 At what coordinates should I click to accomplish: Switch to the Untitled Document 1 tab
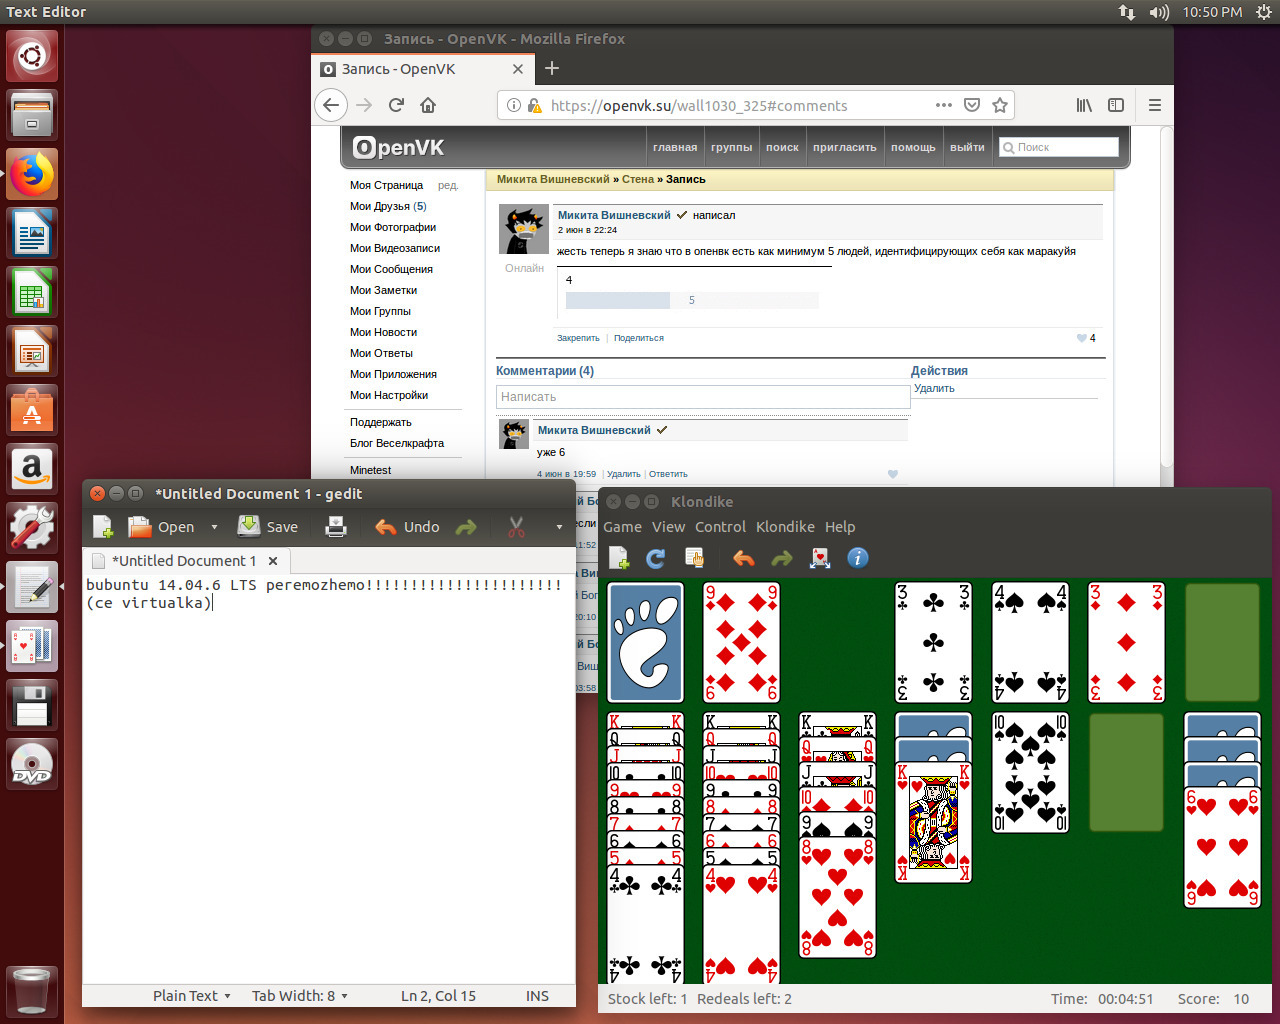tap(183, 561)
